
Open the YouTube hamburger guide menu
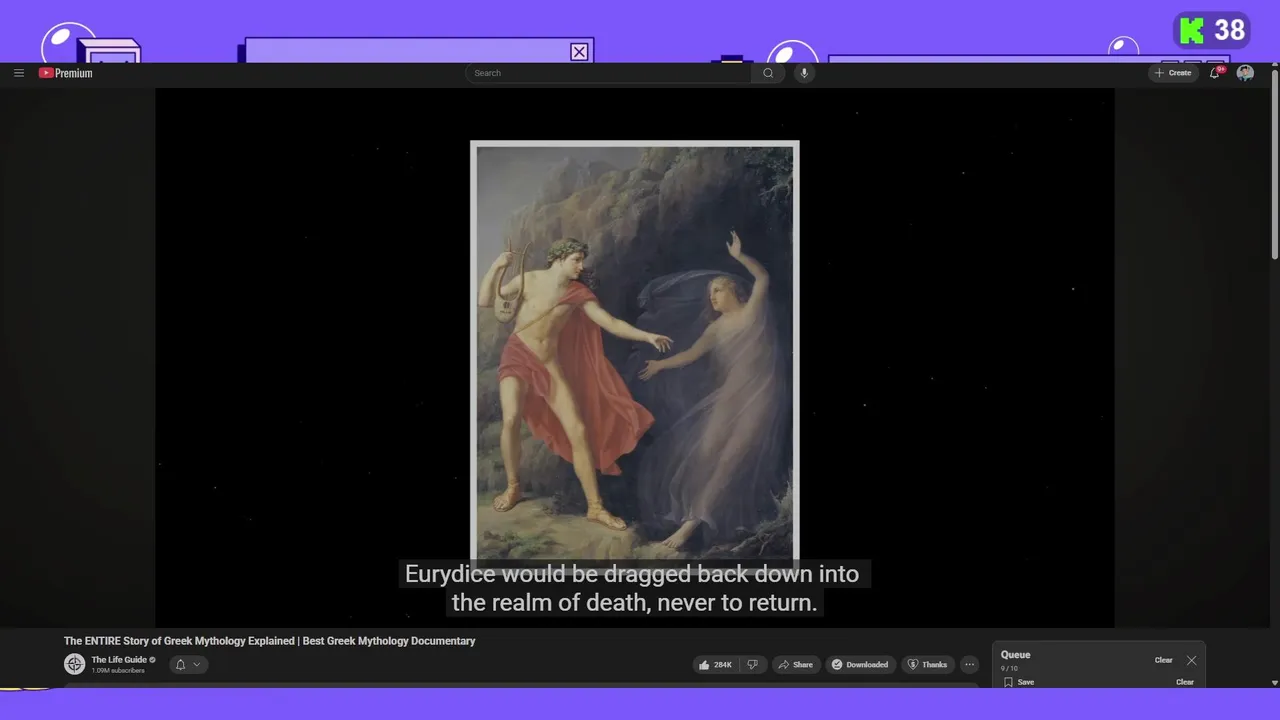point(19,73)
